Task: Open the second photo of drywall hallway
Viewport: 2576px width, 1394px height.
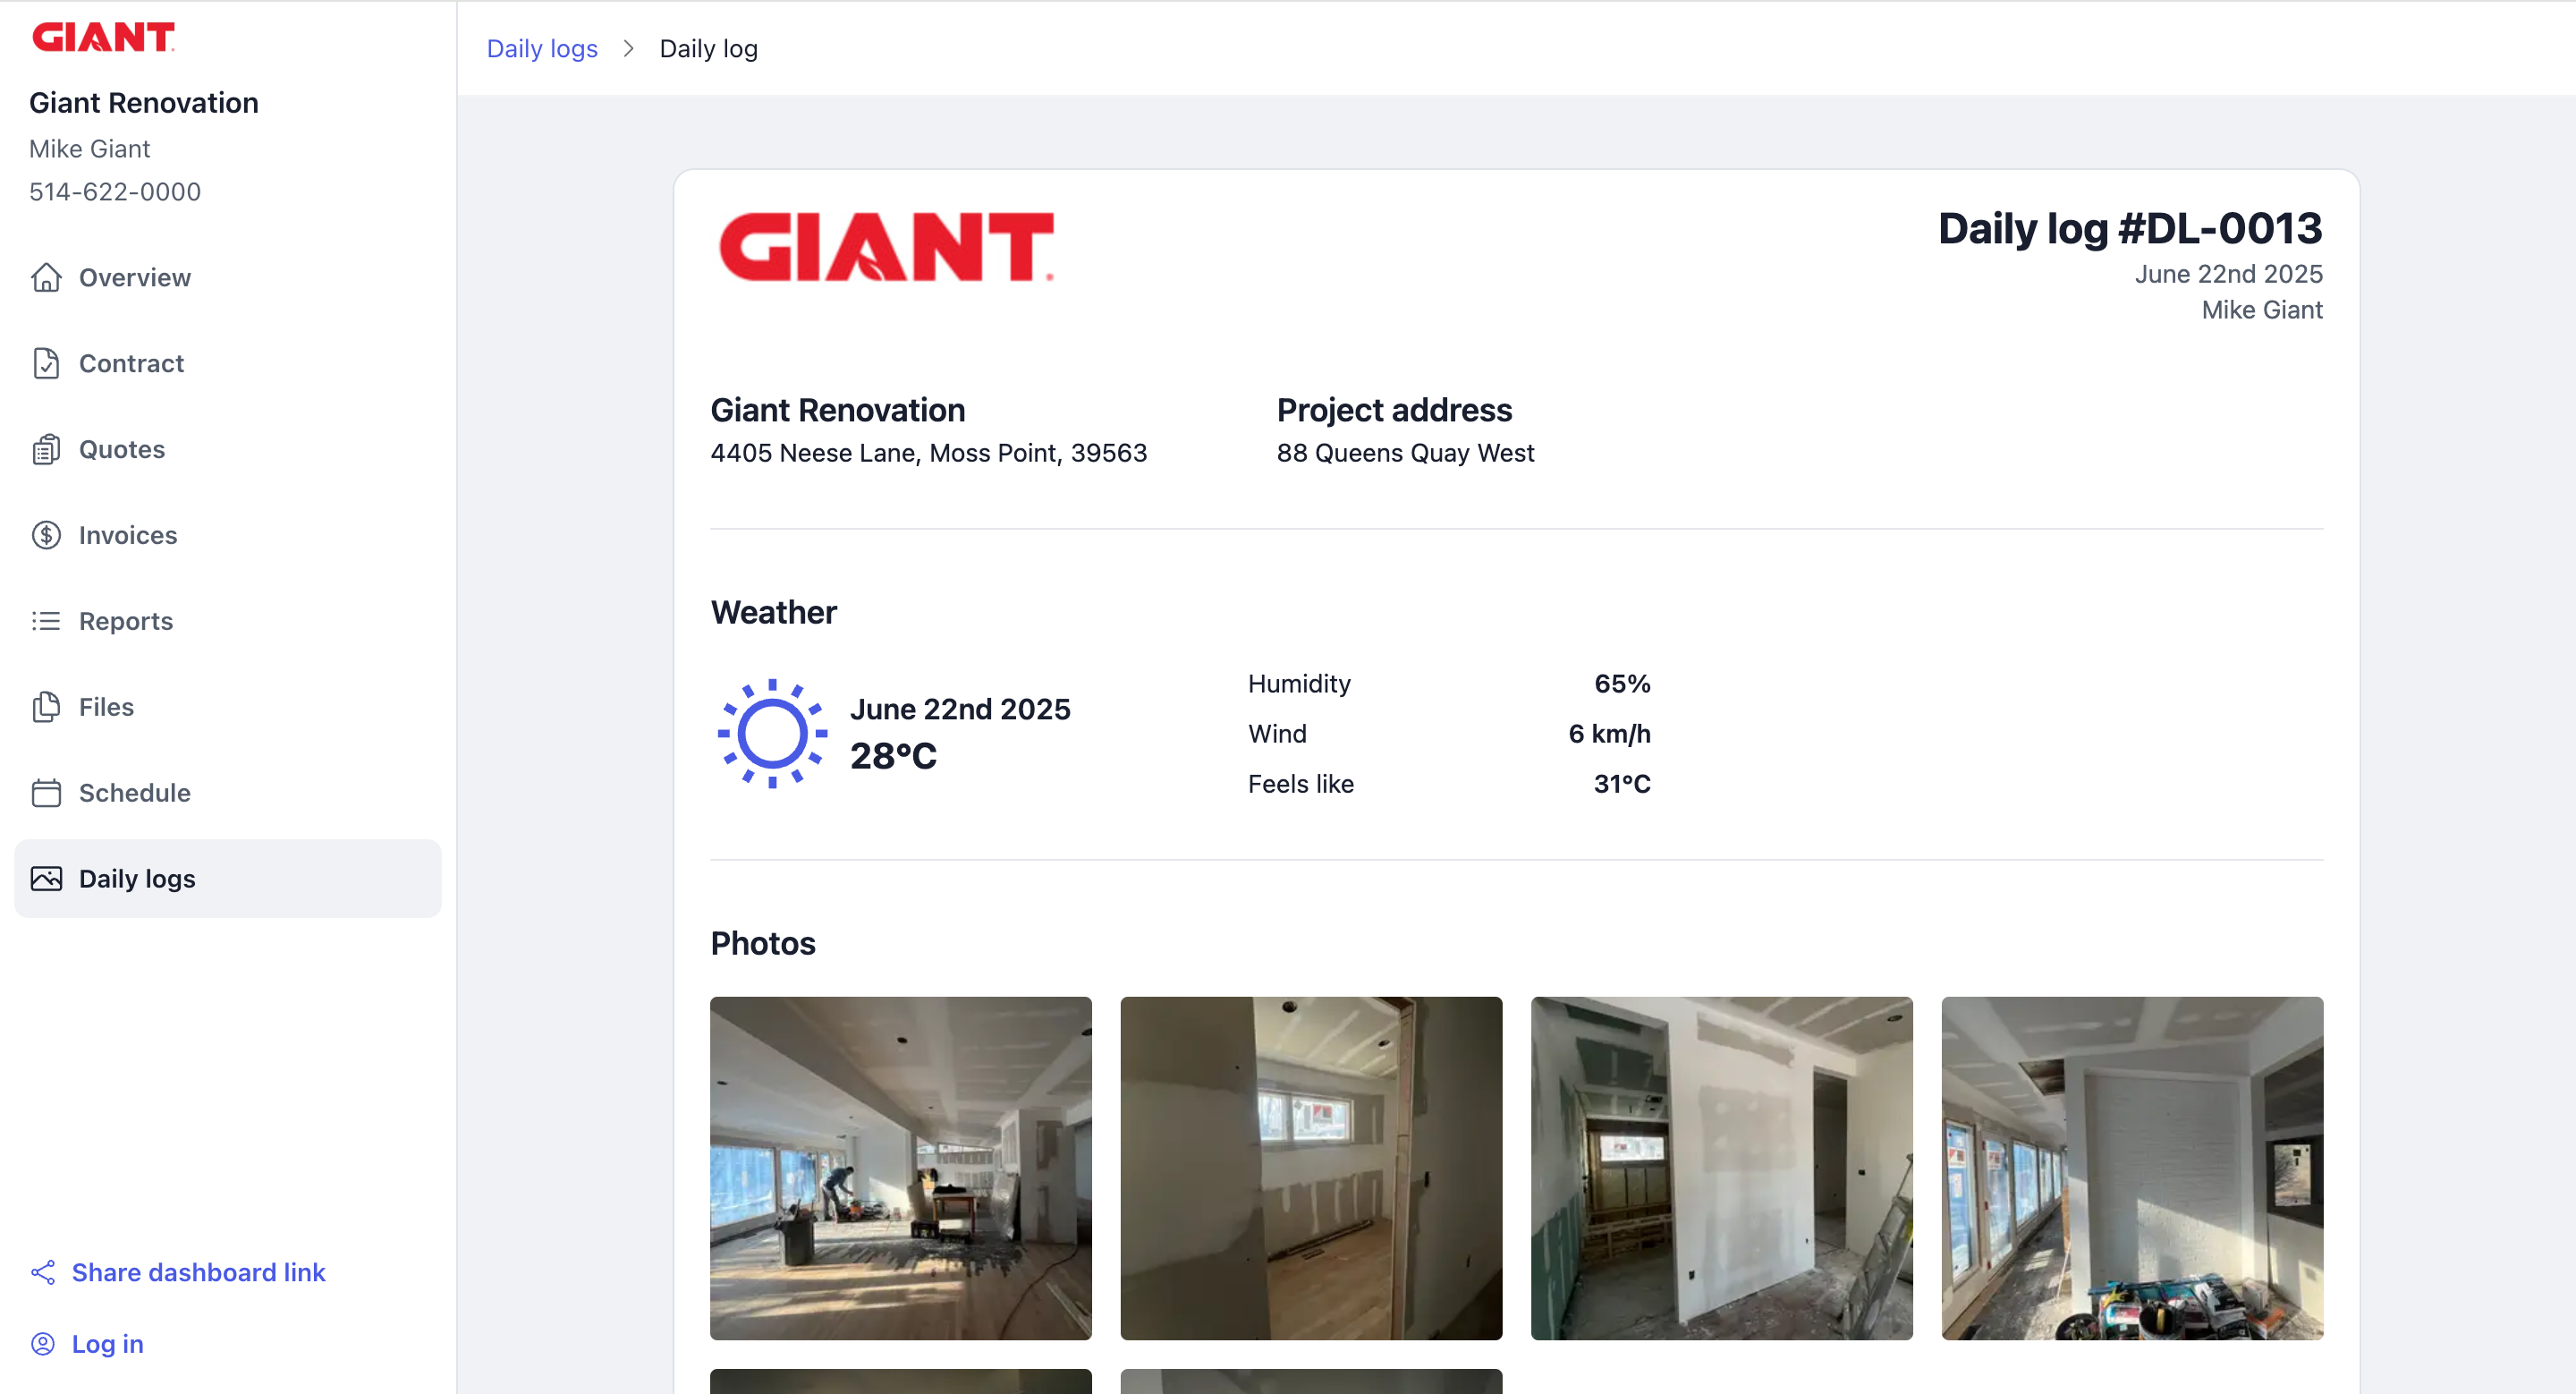Action: tap(1311, 1168)
